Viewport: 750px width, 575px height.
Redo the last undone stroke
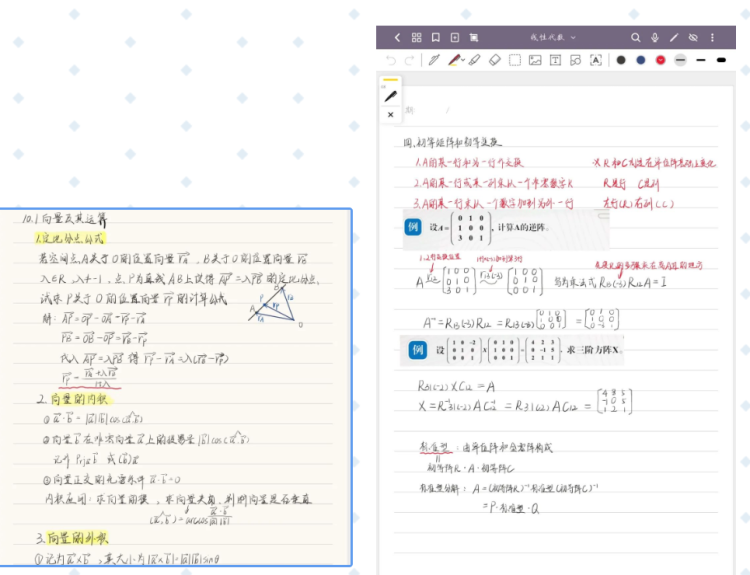pyautogui.click(x=409, y=60)
